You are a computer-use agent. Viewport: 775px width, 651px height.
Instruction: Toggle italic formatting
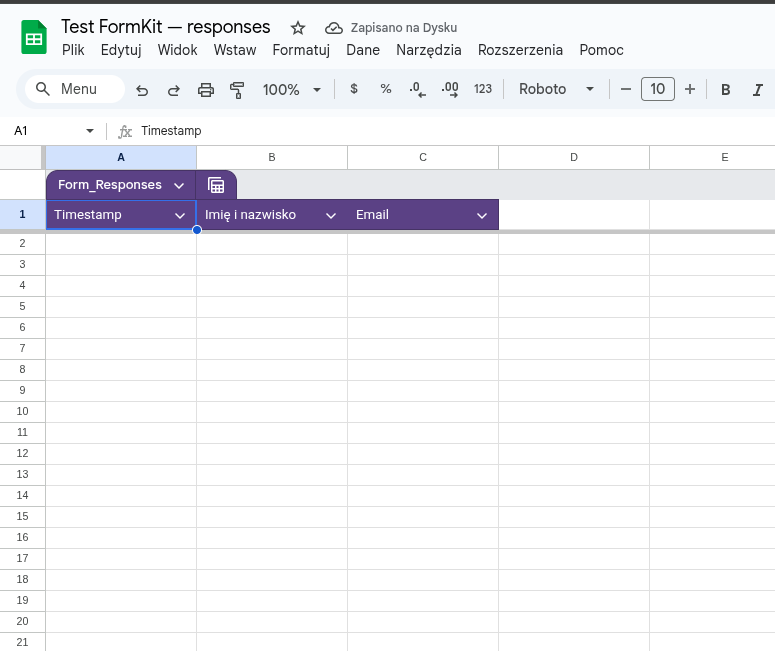(x=758, y=90)
